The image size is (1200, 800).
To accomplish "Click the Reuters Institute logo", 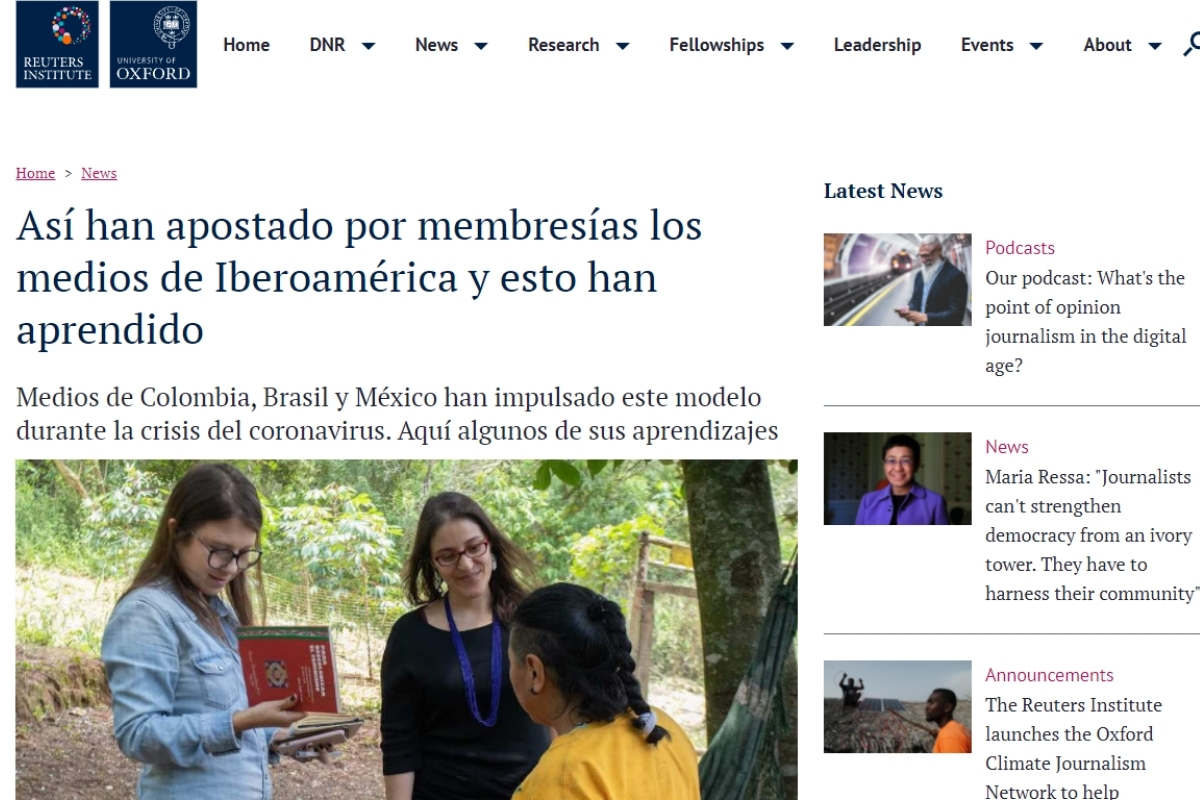I will (x=57, y=44).
